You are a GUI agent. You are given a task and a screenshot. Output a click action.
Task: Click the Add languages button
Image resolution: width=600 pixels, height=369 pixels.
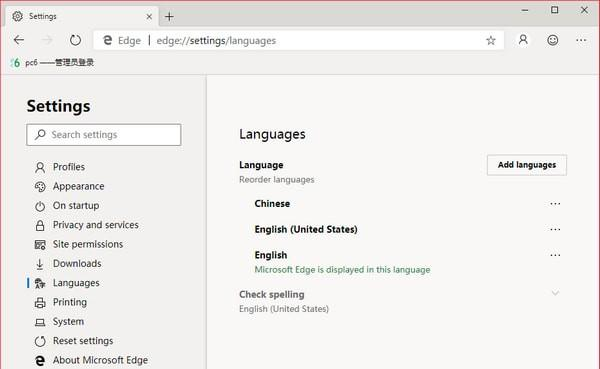pyautogui.click(x=527, y=165)
